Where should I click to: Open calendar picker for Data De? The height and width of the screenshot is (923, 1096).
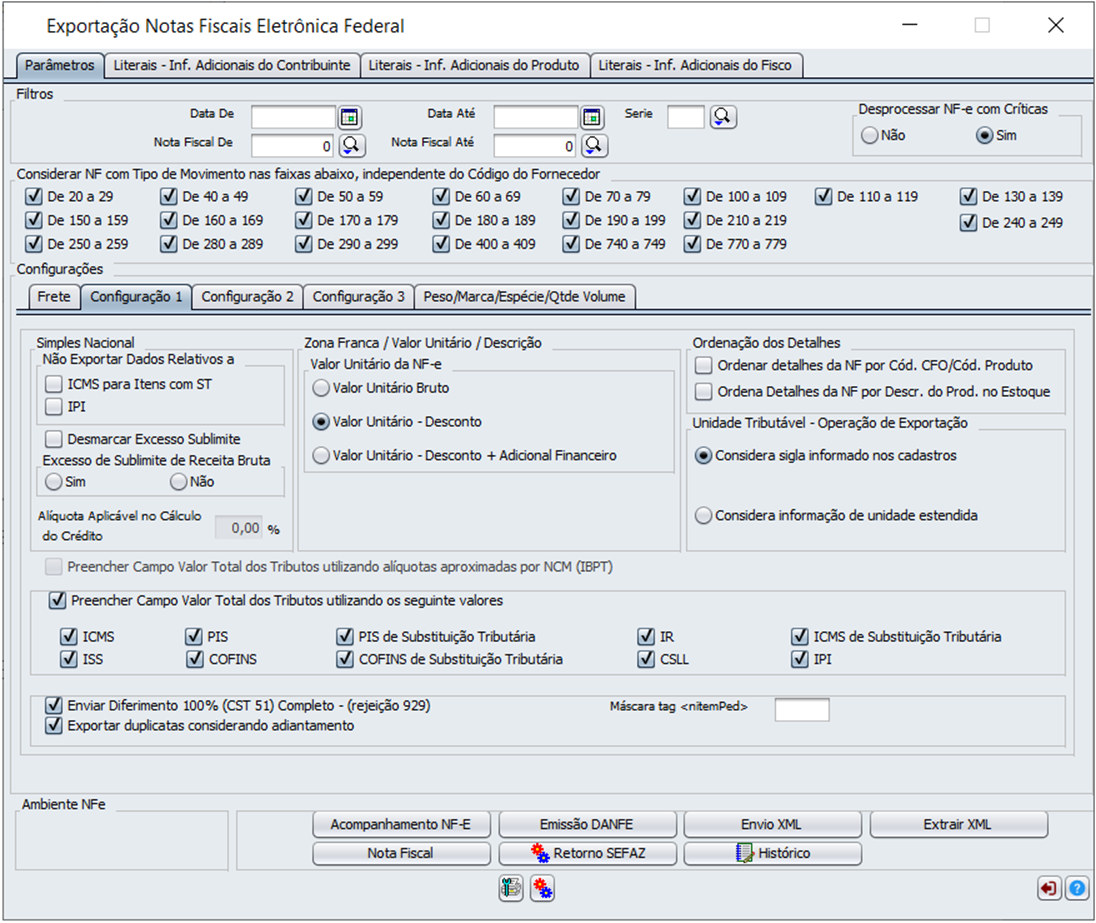[x=349, y=117]
